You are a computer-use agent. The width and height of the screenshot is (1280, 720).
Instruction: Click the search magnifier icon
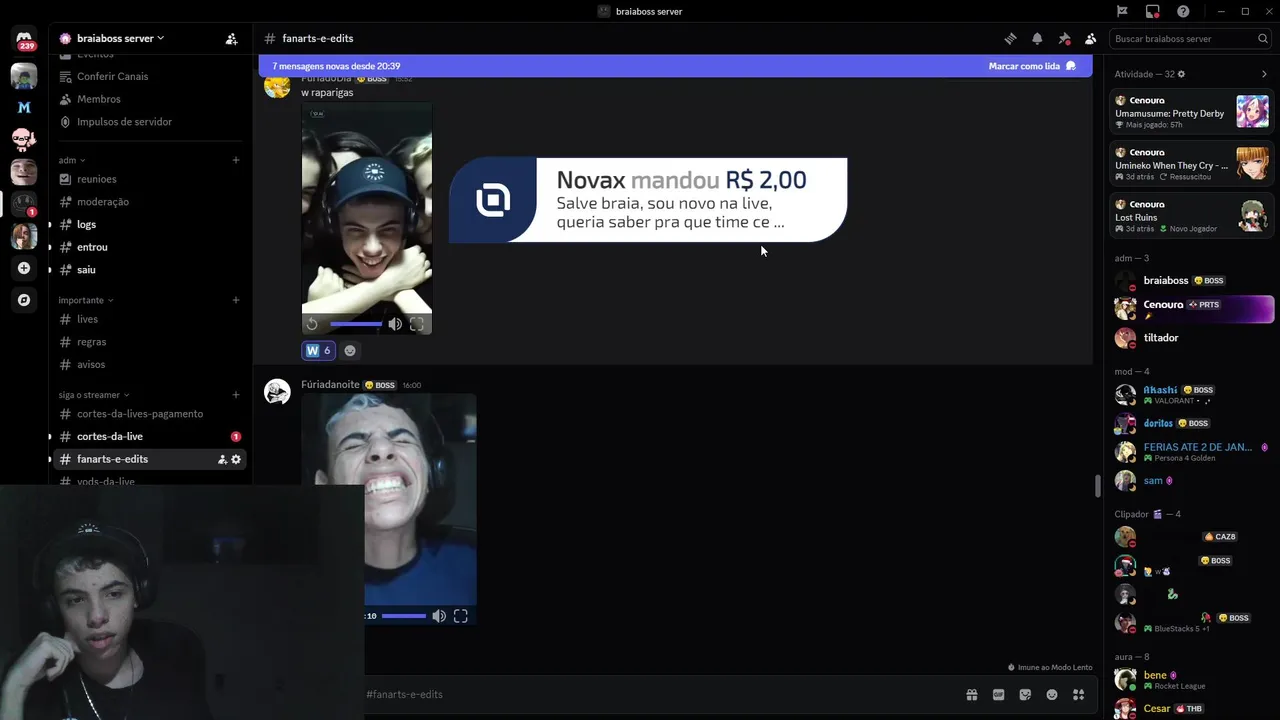pos(1263,39)
